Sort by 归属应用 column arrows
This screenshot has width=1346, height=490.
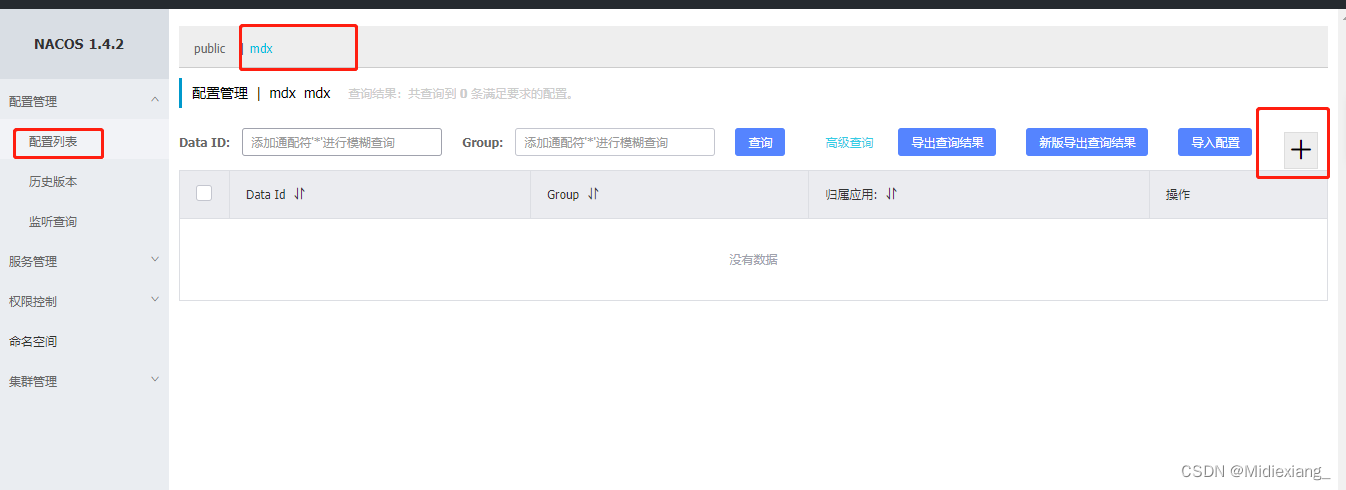891,194
